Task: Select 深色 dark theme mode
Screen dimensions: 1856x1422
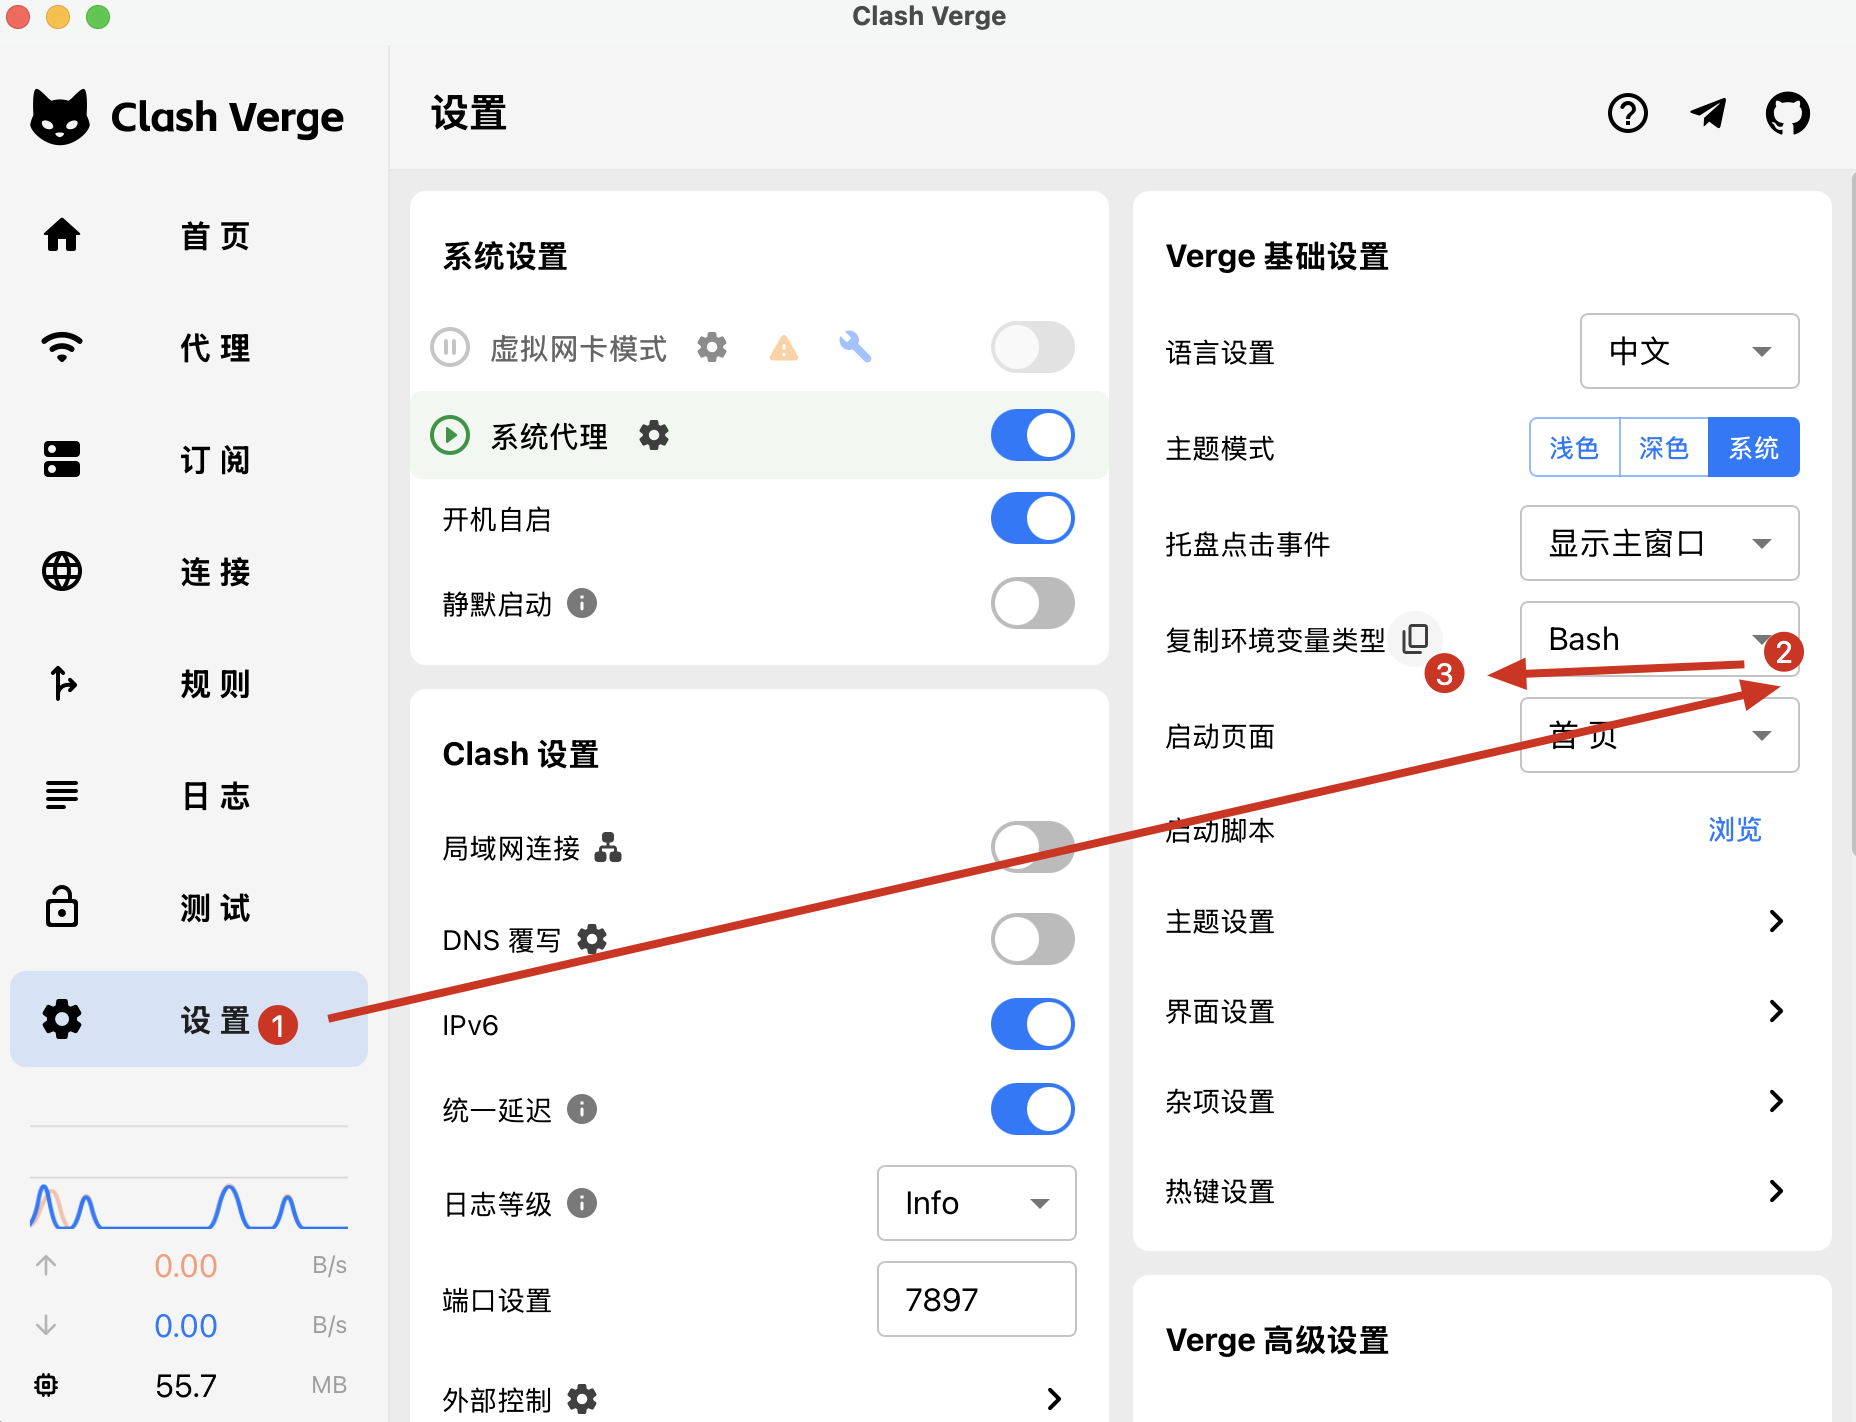Action: coord(1664,447)
